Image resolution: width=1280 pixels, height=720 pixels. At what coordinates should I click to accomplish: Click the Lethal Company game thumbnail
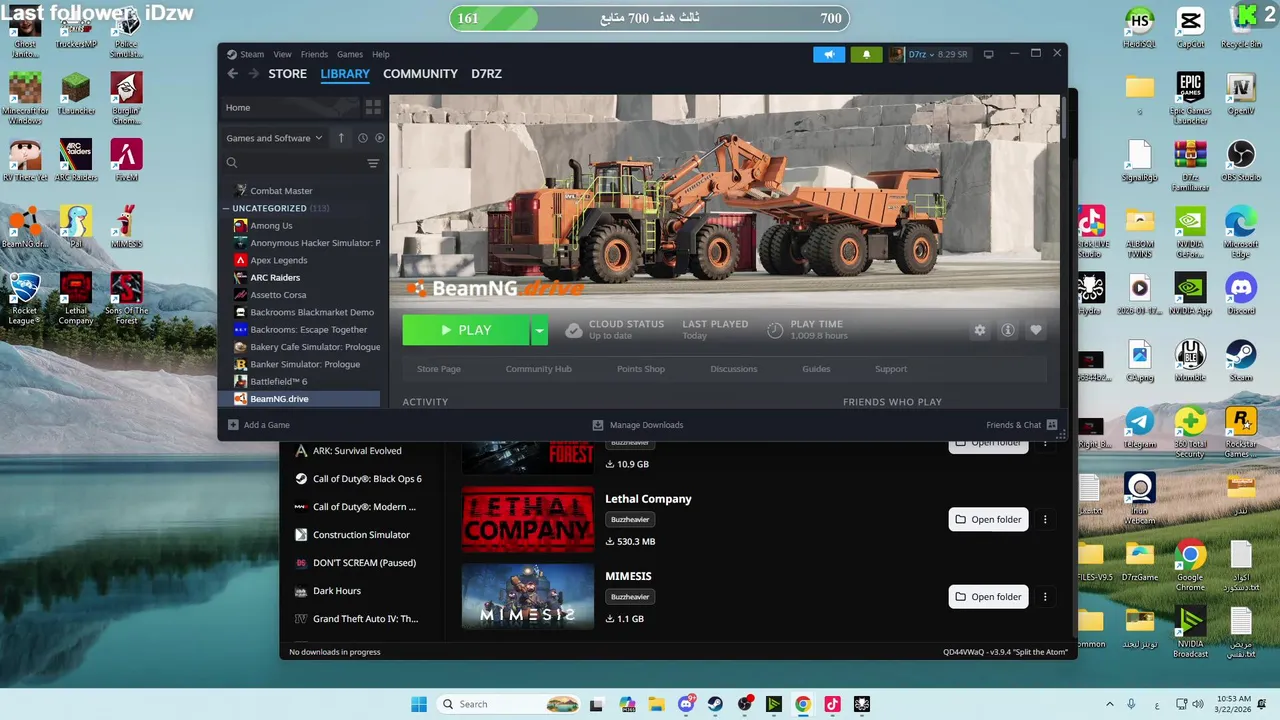528,519
